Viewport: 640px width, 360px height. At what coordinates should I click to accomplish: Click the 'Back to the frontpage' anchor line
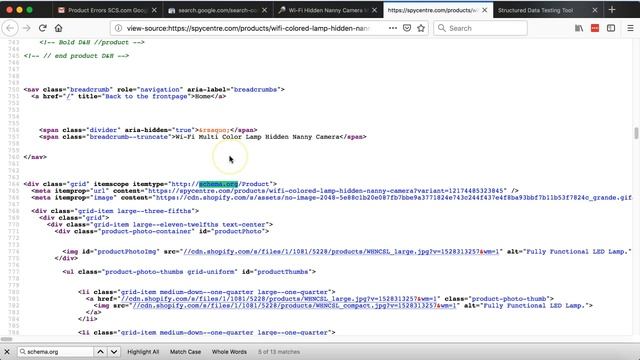(129, 96)
